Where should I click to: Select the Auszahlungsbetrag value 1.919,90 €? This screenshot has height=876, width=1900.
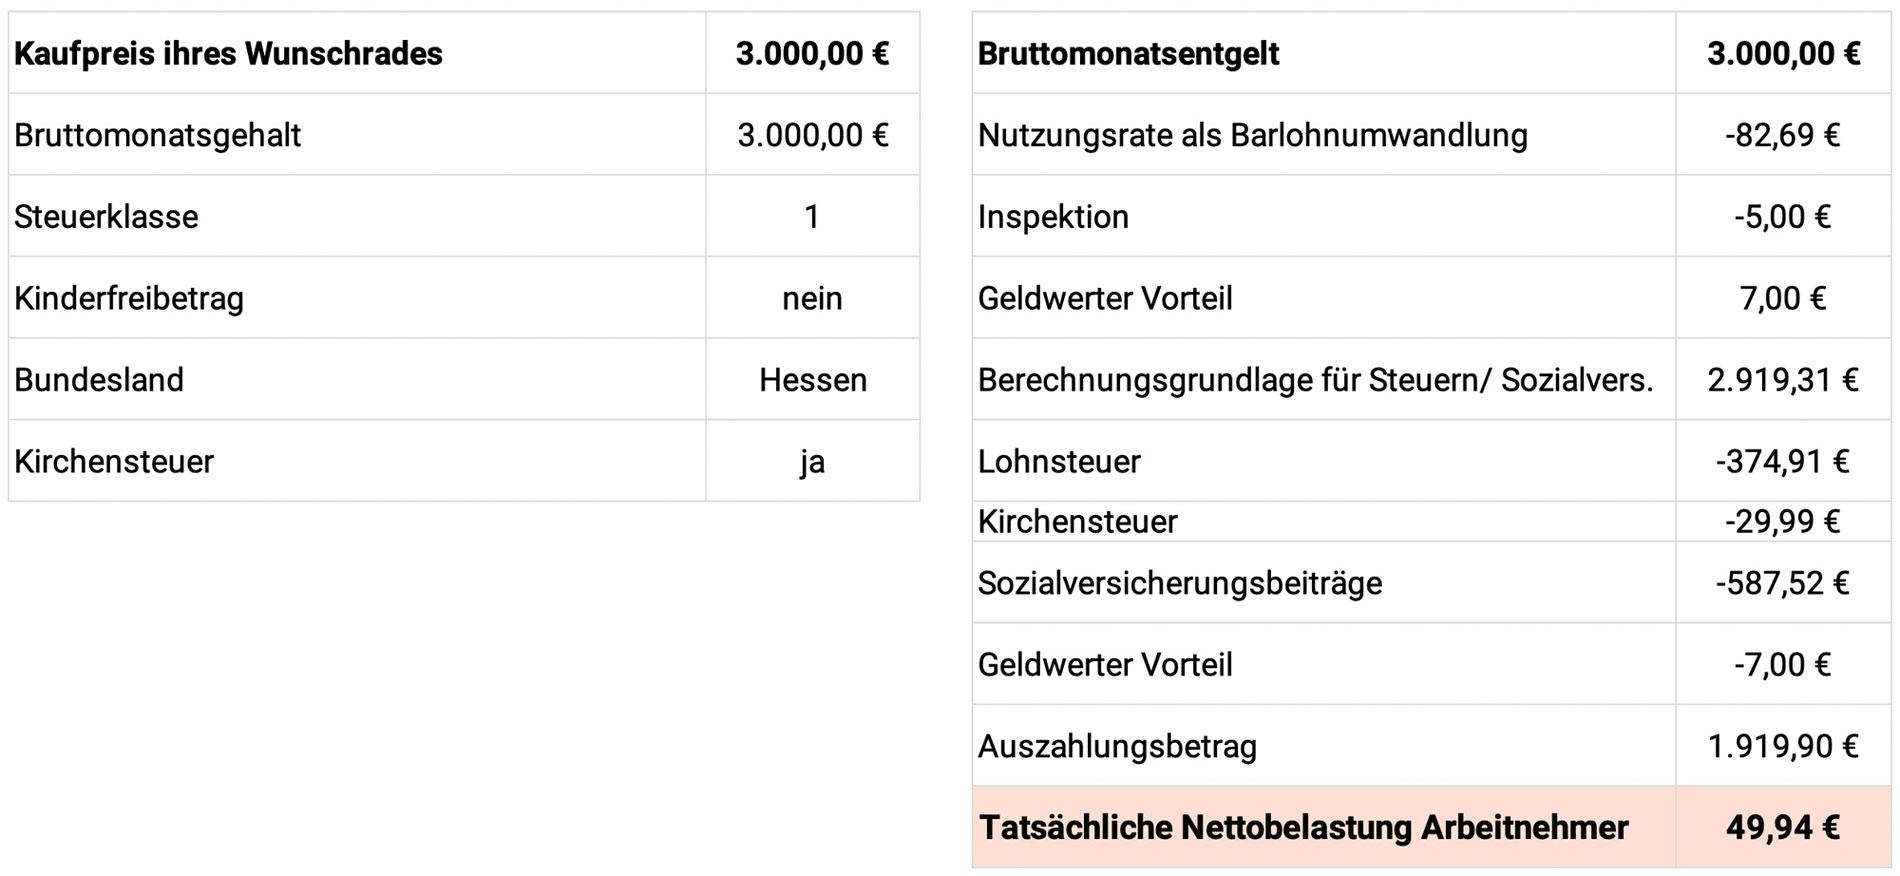coord(1783,746)
